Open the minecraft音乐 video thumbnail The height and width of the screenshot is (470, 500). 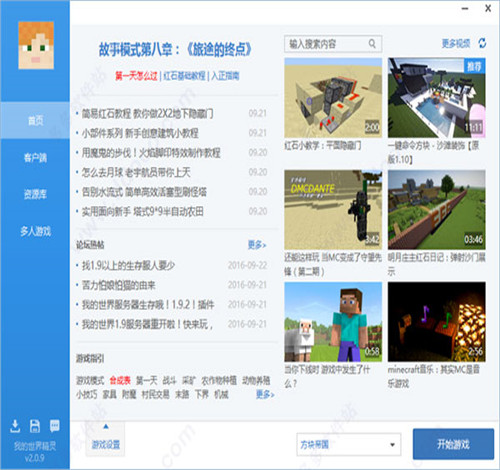click(x=437, y=322)
